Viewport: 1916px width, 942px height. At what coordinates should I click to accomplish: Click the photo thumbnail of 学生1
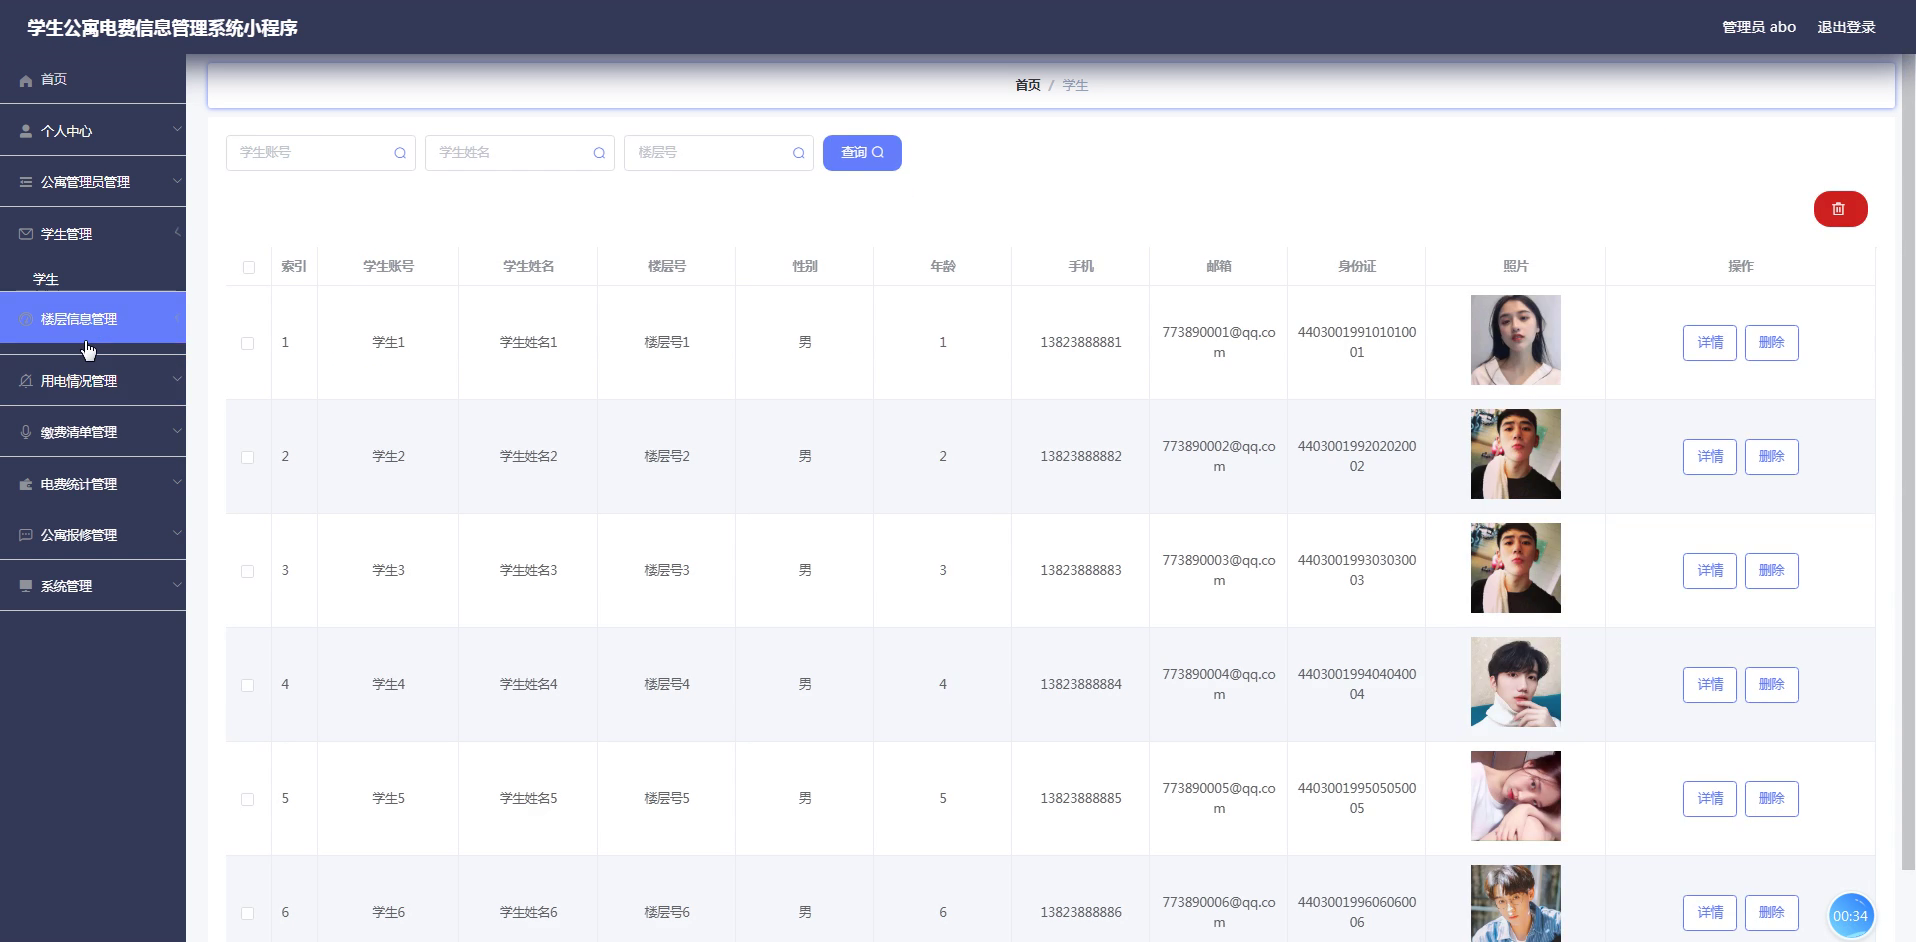pyautogui.click(x=1515, y=340)
